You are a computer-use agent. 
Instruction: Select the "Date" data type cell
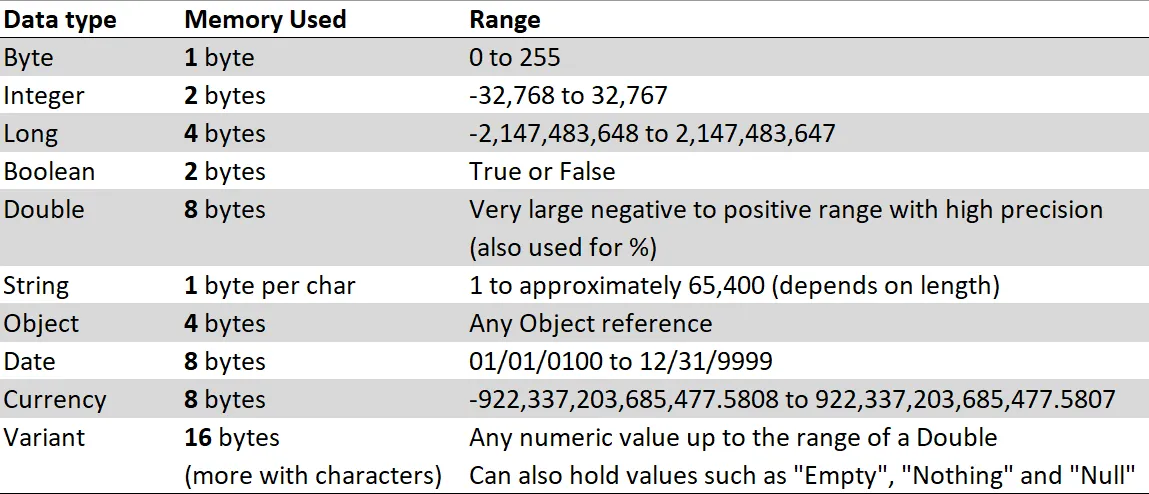point(30,362)
